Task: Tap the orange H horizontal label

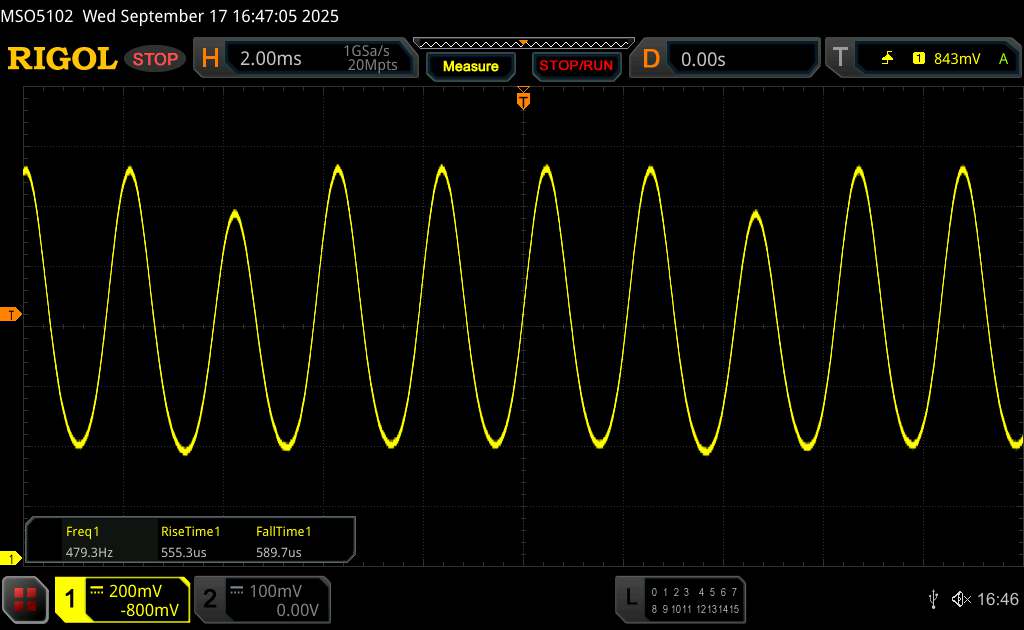Action: [x=210, y=59]
